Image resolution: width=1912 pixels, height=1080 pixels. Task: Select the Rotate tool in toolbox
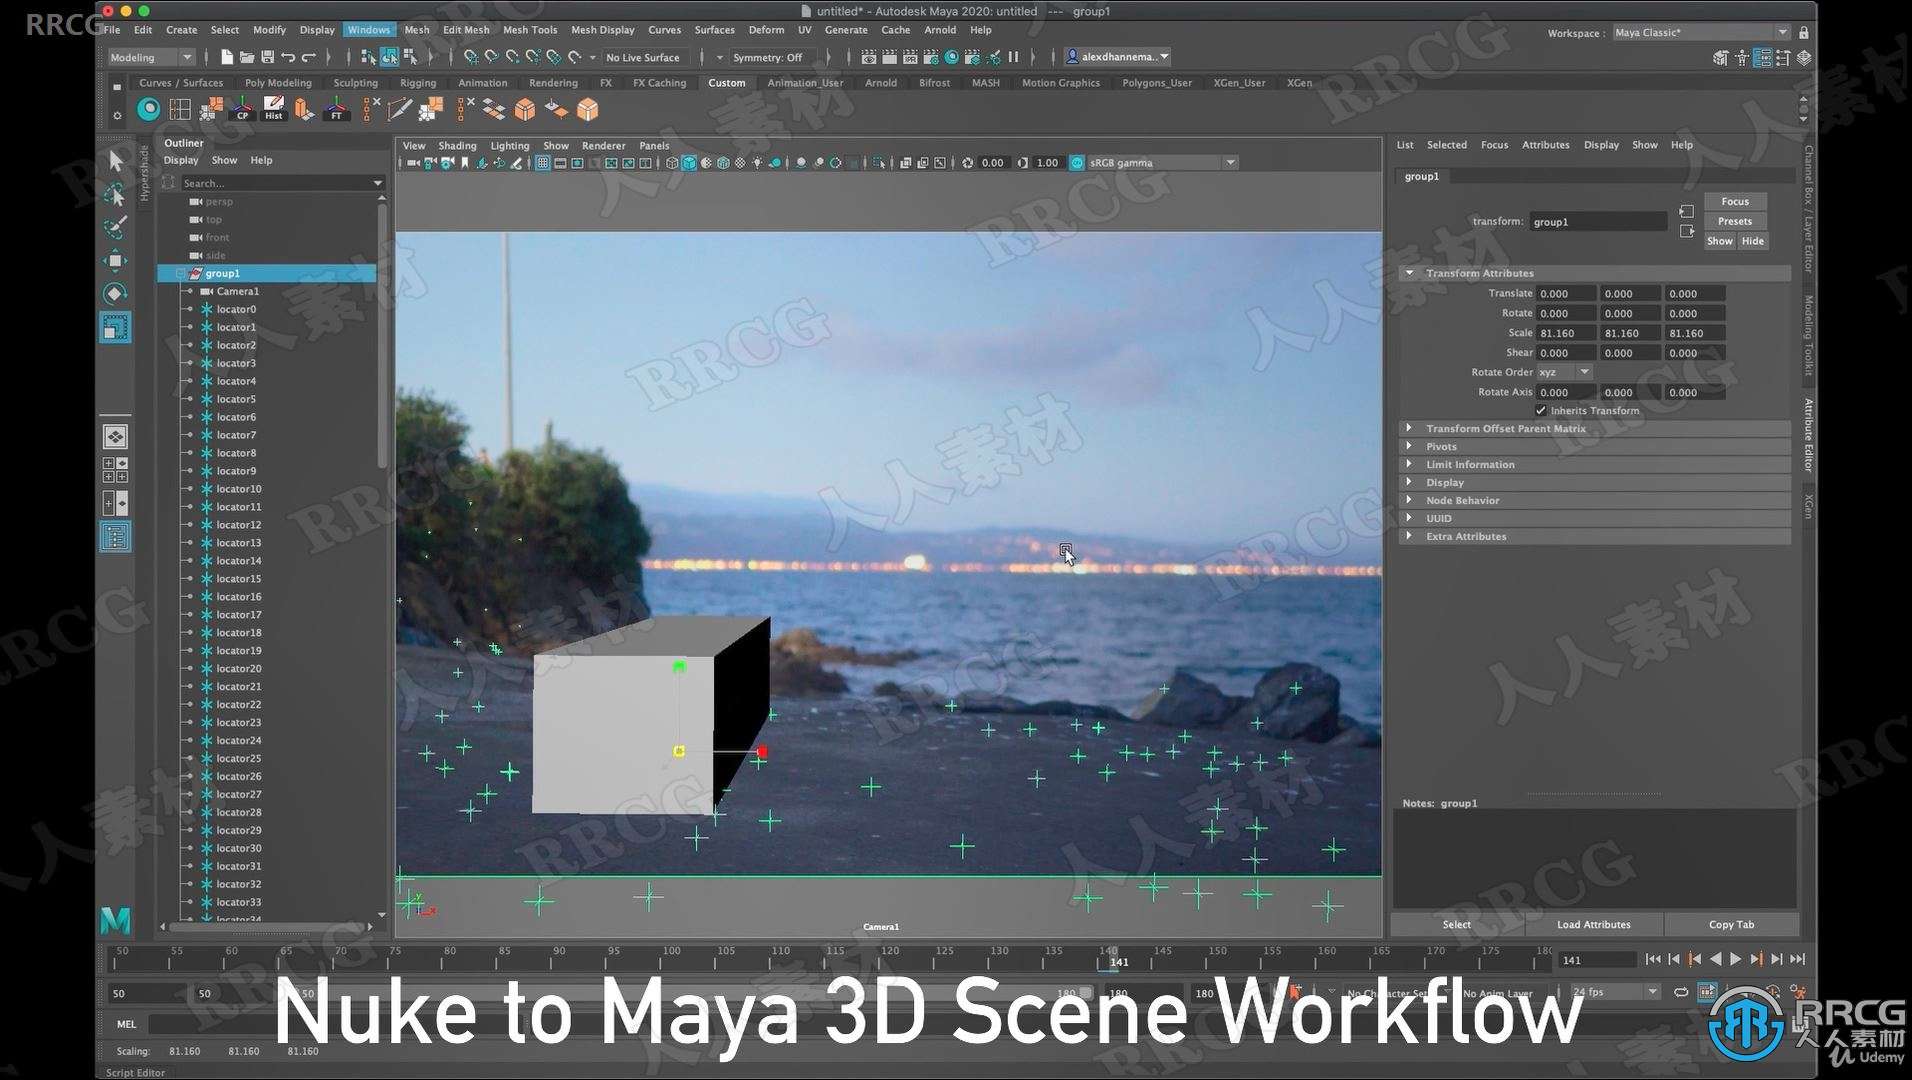115,293
